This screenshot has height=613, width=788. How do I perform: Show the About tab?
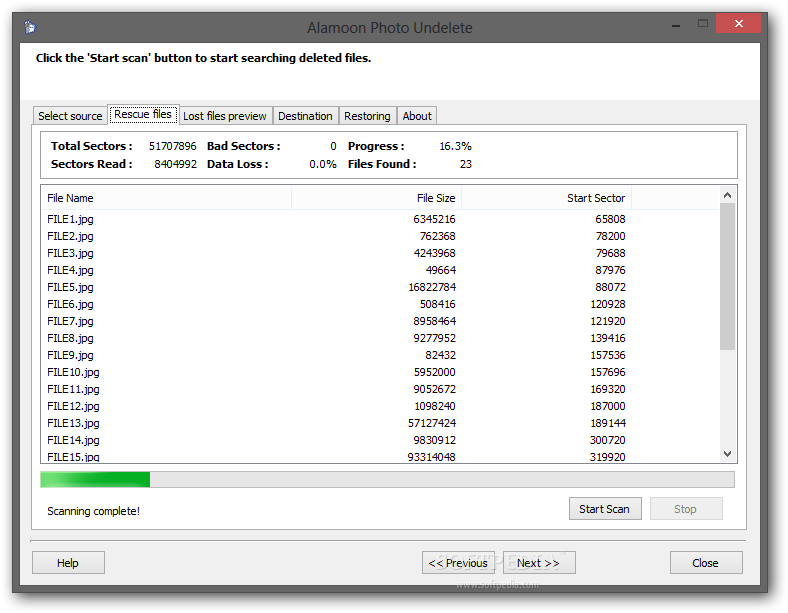click(417, 116)
